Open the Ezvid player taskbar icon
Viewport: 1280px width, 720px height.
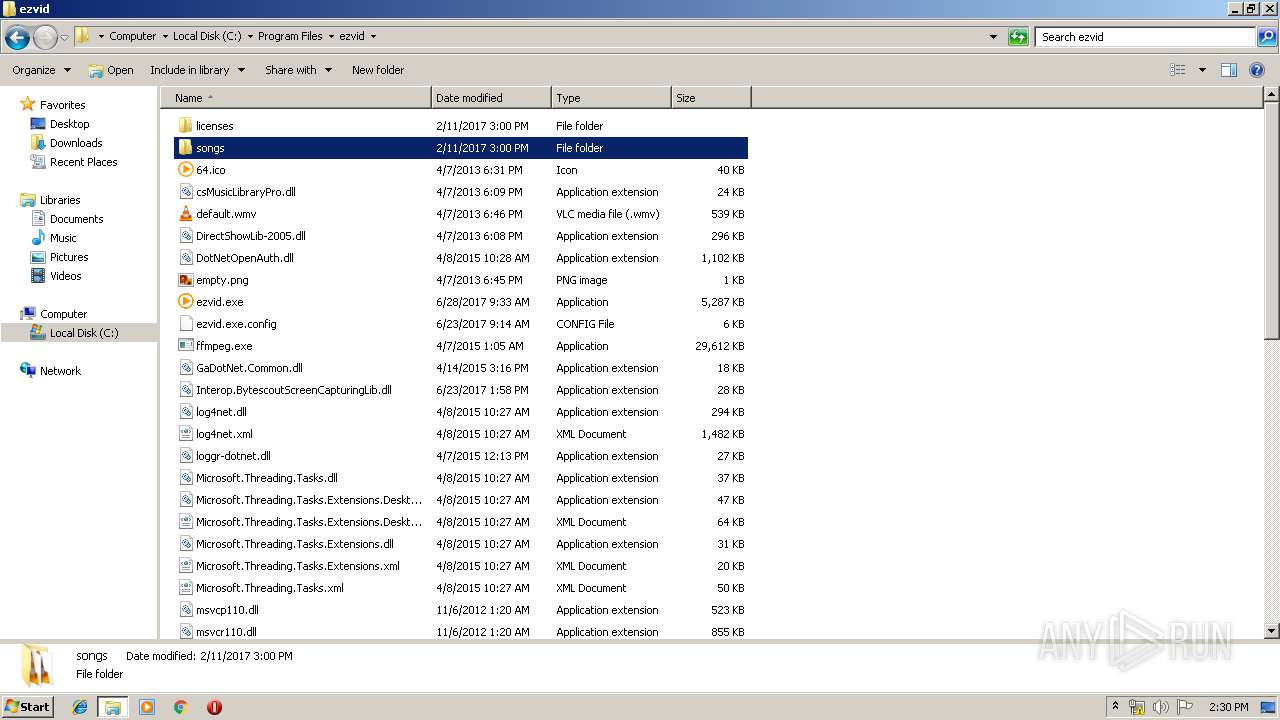(147, 707)
